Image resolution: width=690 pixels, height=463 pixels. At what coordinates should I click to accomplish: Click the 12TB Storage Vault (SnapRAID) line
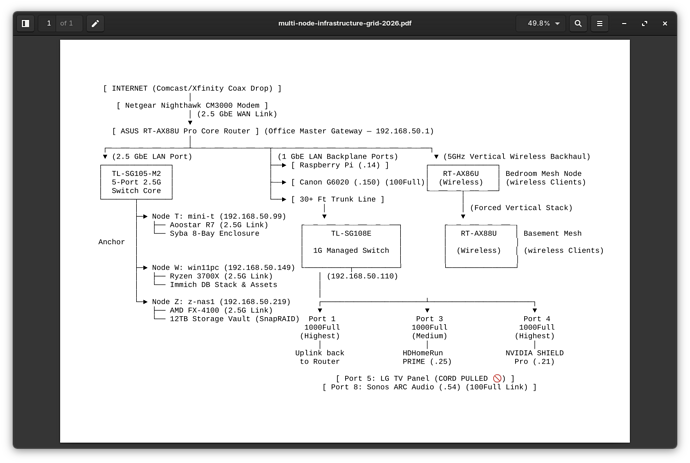click(x=235, y=319)
